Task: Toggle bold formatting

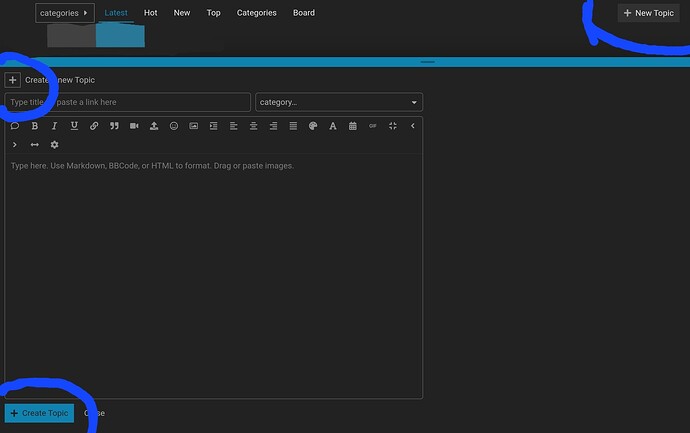Action: click(x=35, y=126)
